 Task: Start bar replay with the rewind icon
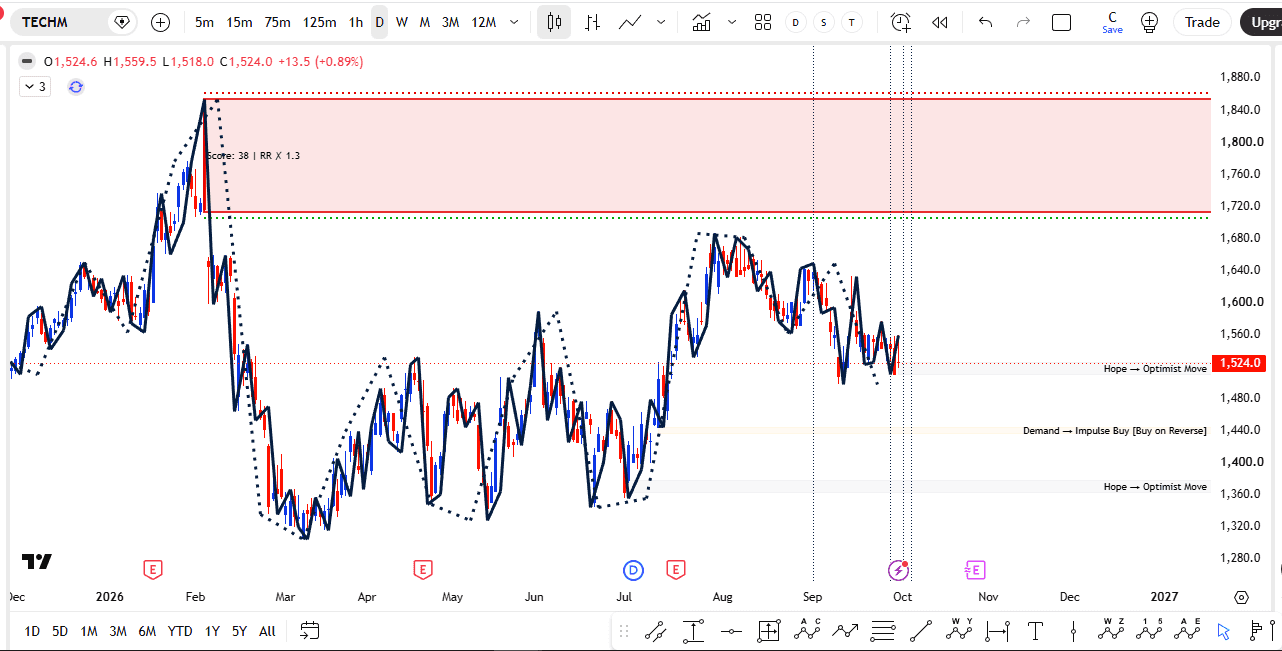click(939, 22)
